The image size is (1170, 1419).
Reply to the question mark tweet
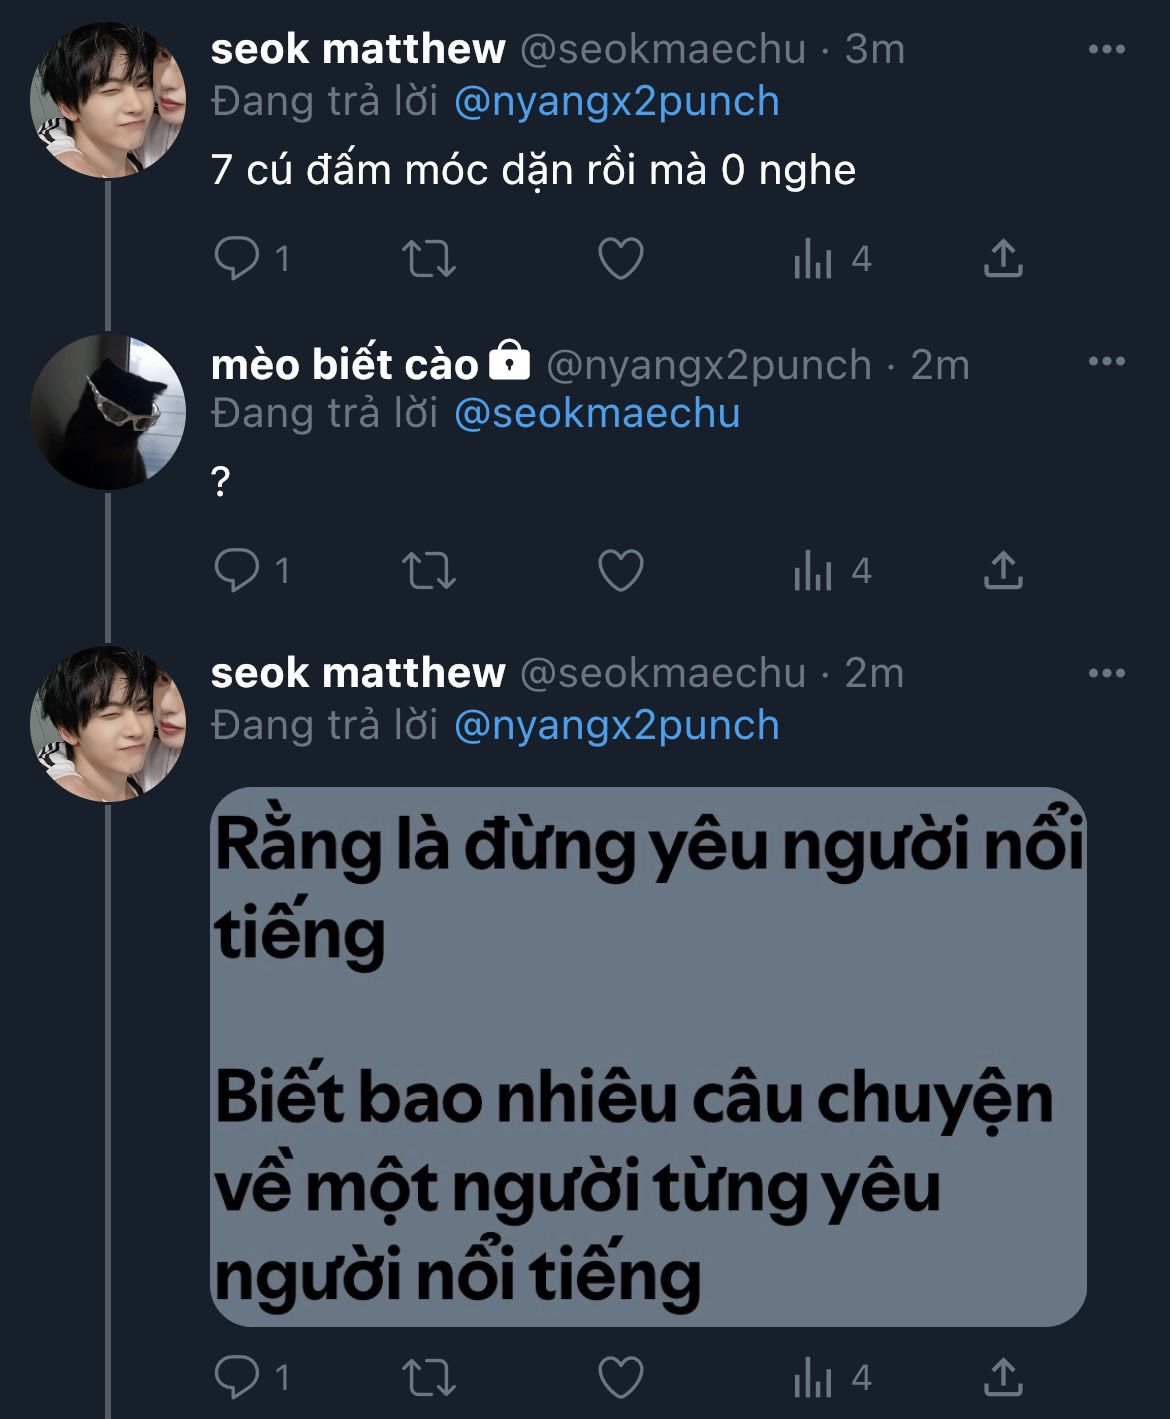[x=237, y=571]
